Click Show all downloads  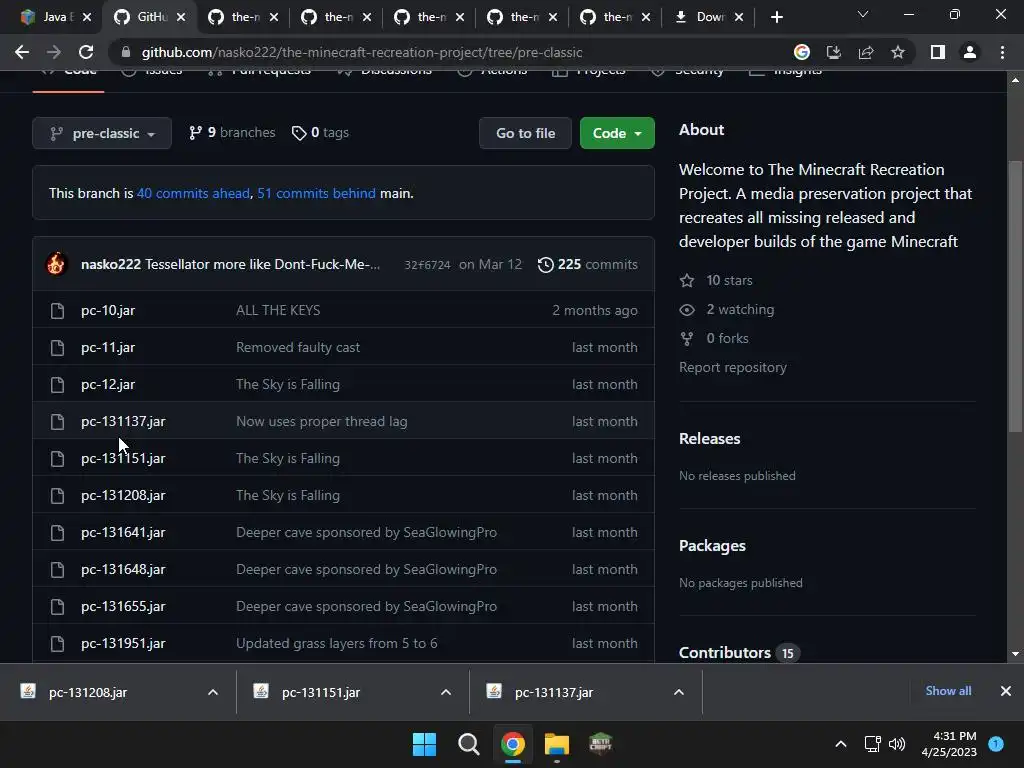point(948,691)
